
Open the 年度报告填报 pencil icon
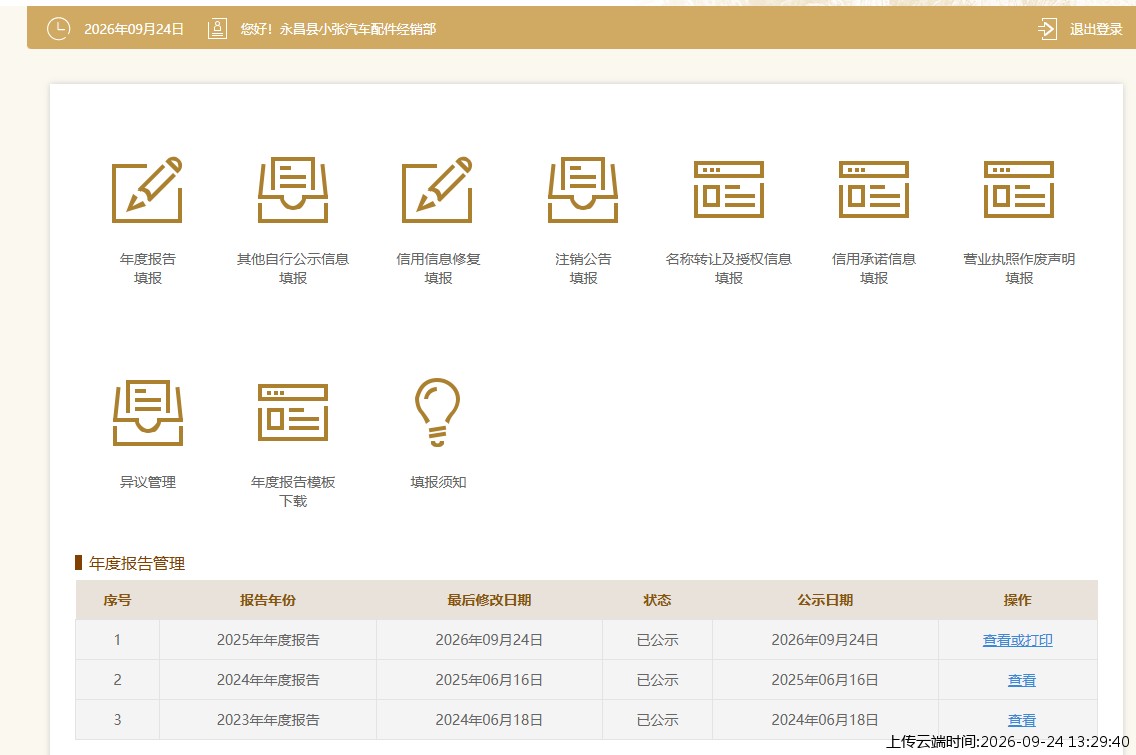tap(147, 190)
